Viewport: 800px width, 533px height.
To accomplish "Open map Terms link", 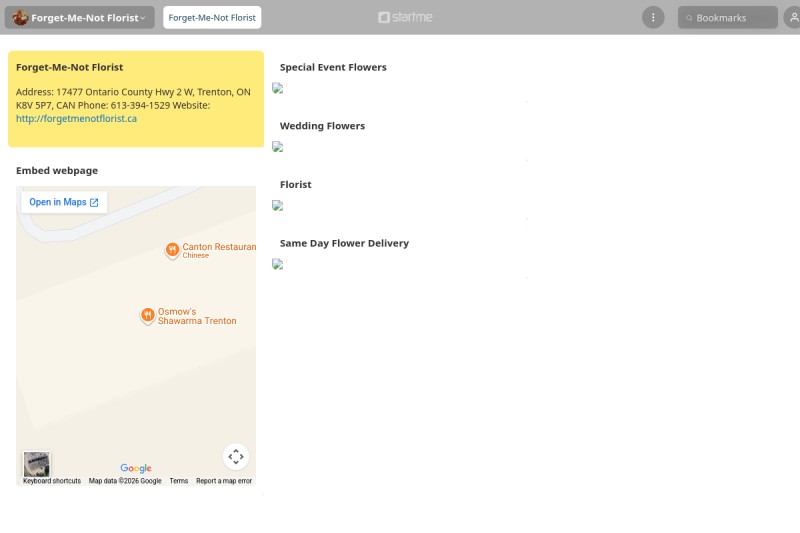I will 179,481.
